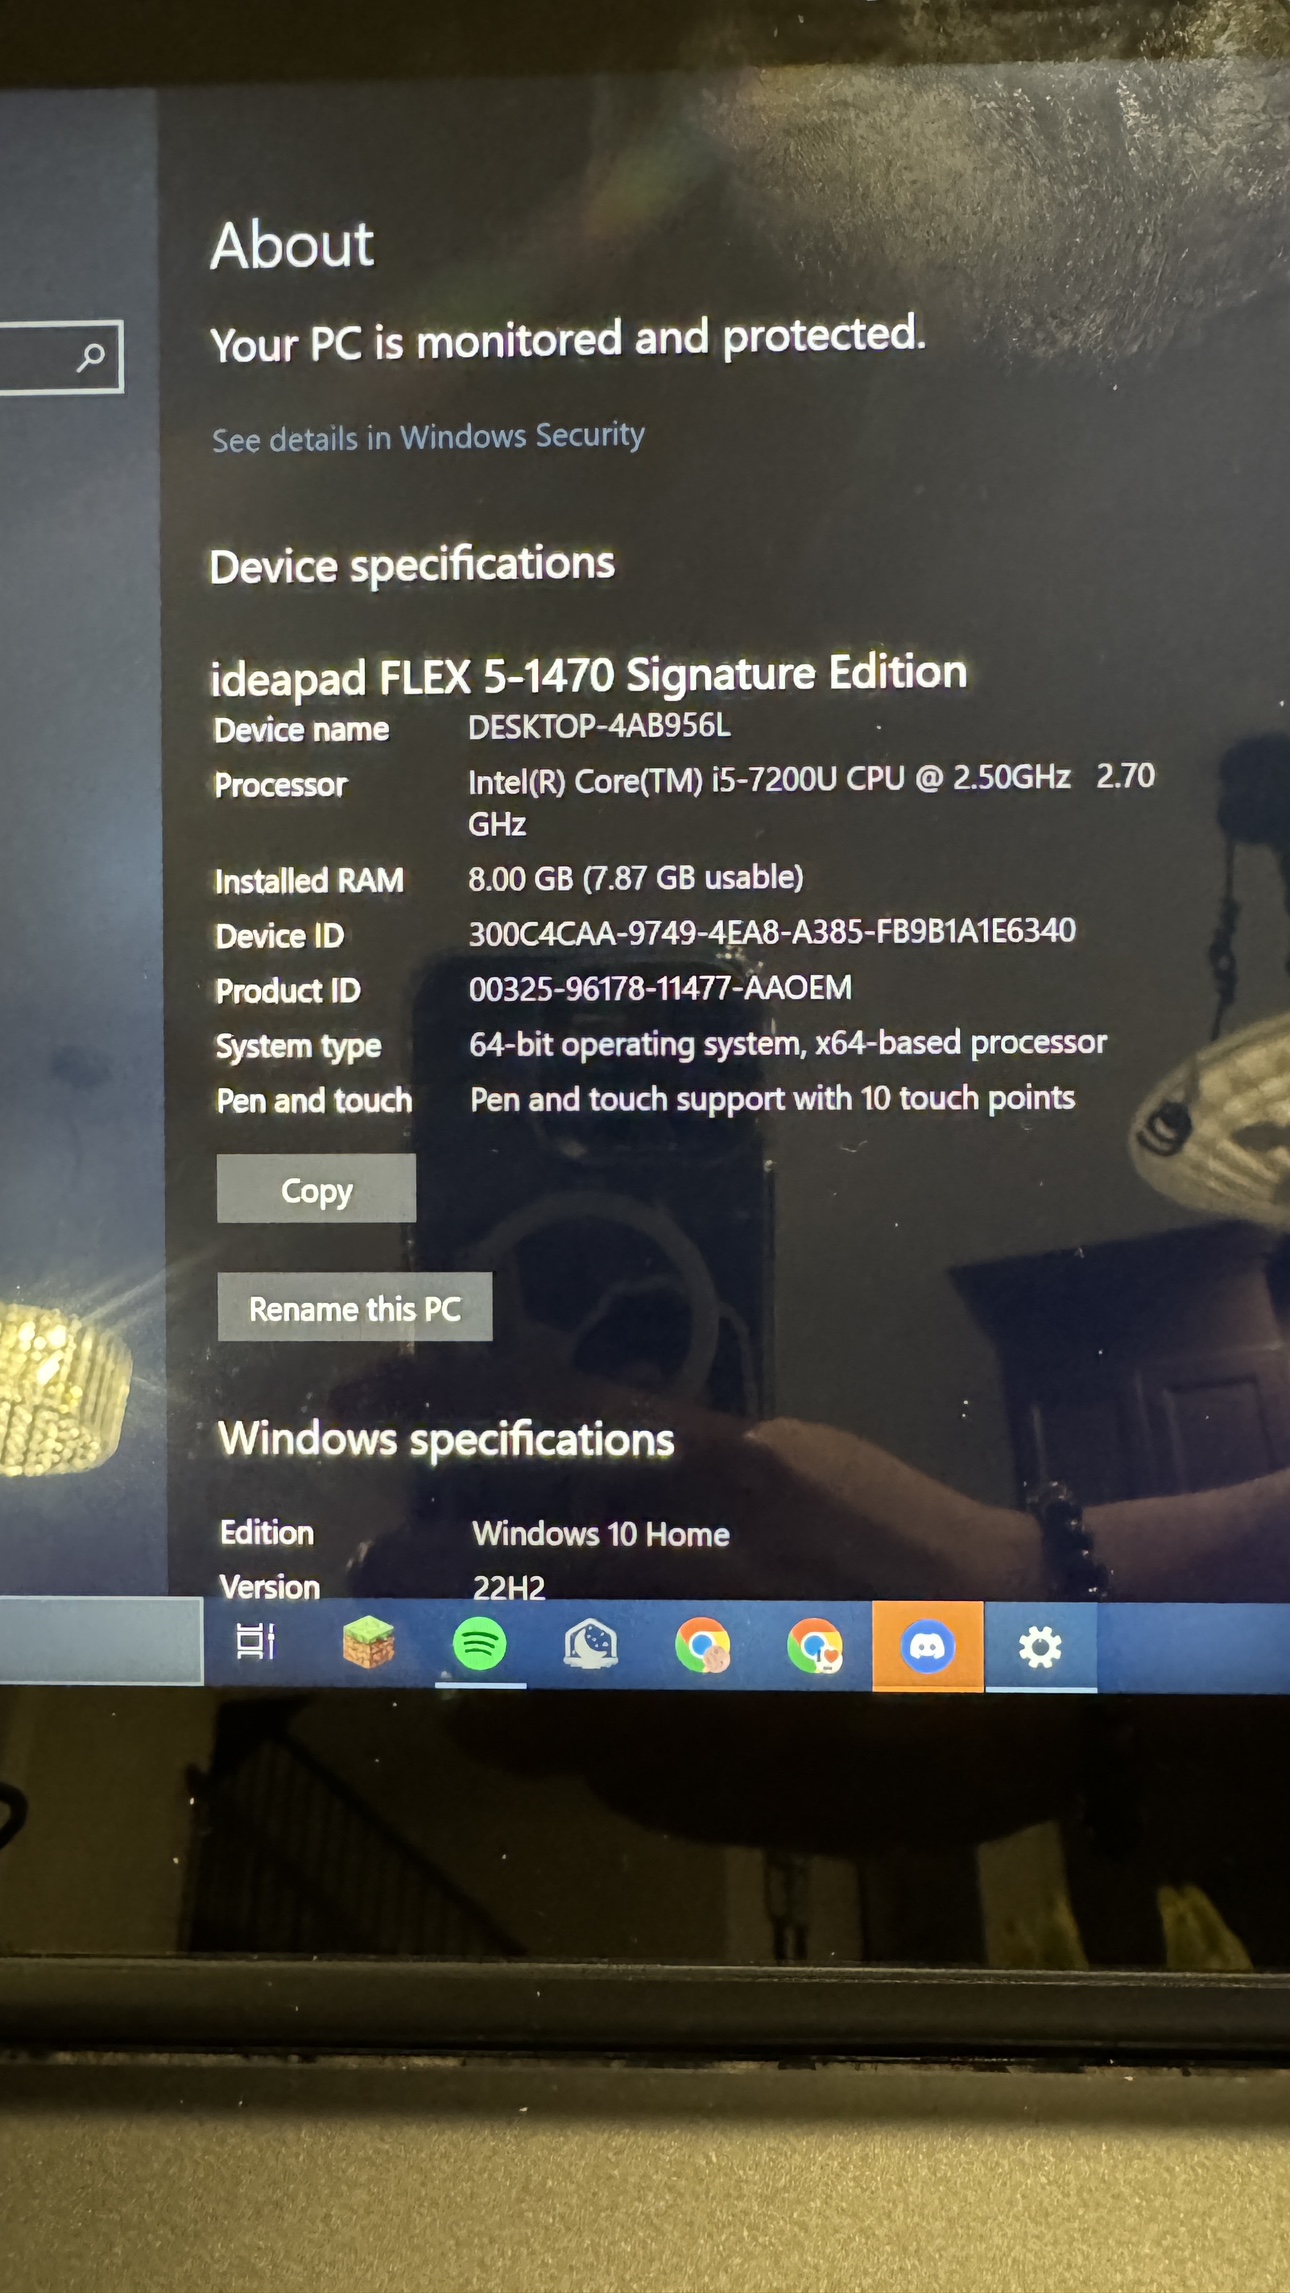Click the Windows 10 Home edition text
Screen dimensions: 1290x2293
pos(600,1534)
